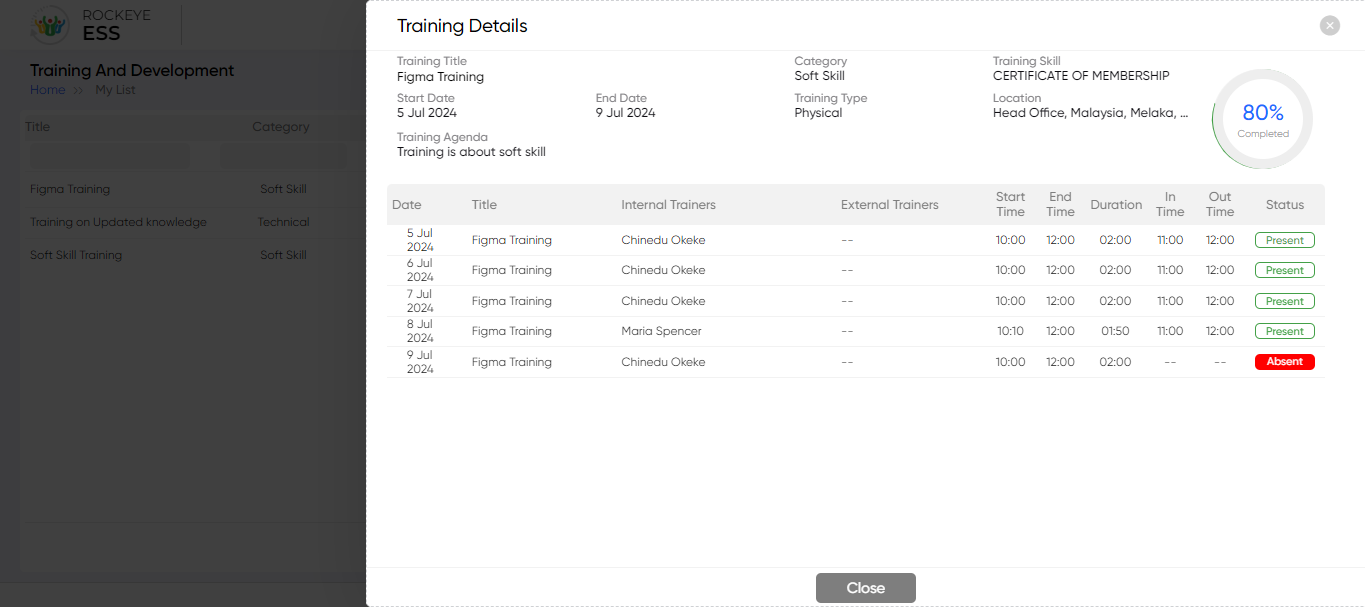This screenshot has width=1365, height=607.
Task: Click the End Date value 9 Jul 2024
Action: click(626, 113)
